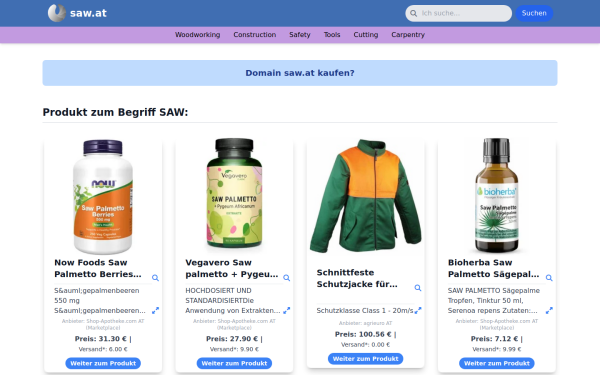The width and height of the screenshot is (600, 375).
Task: Select price text Preis: 7.12 €
Action: 494,339
